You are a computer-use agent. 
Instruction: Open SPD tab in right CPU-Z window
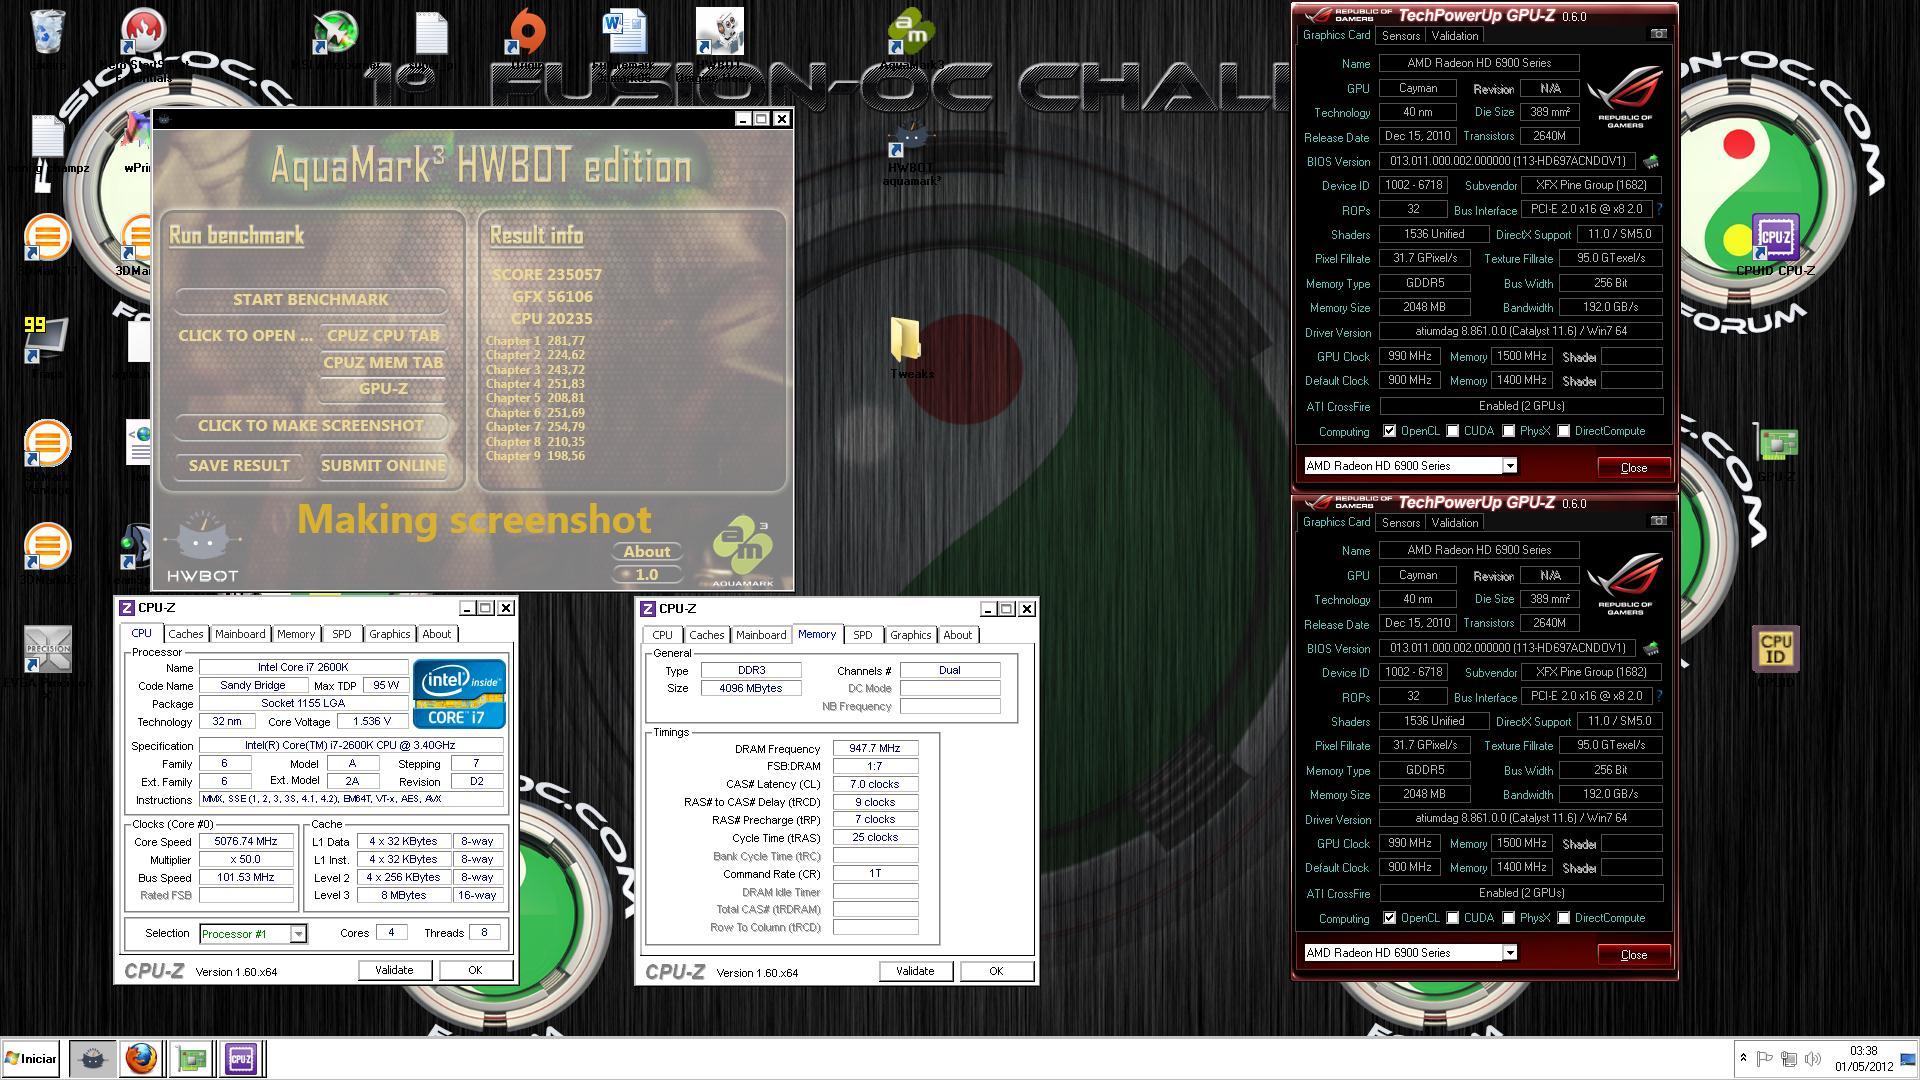coord(862,635)
